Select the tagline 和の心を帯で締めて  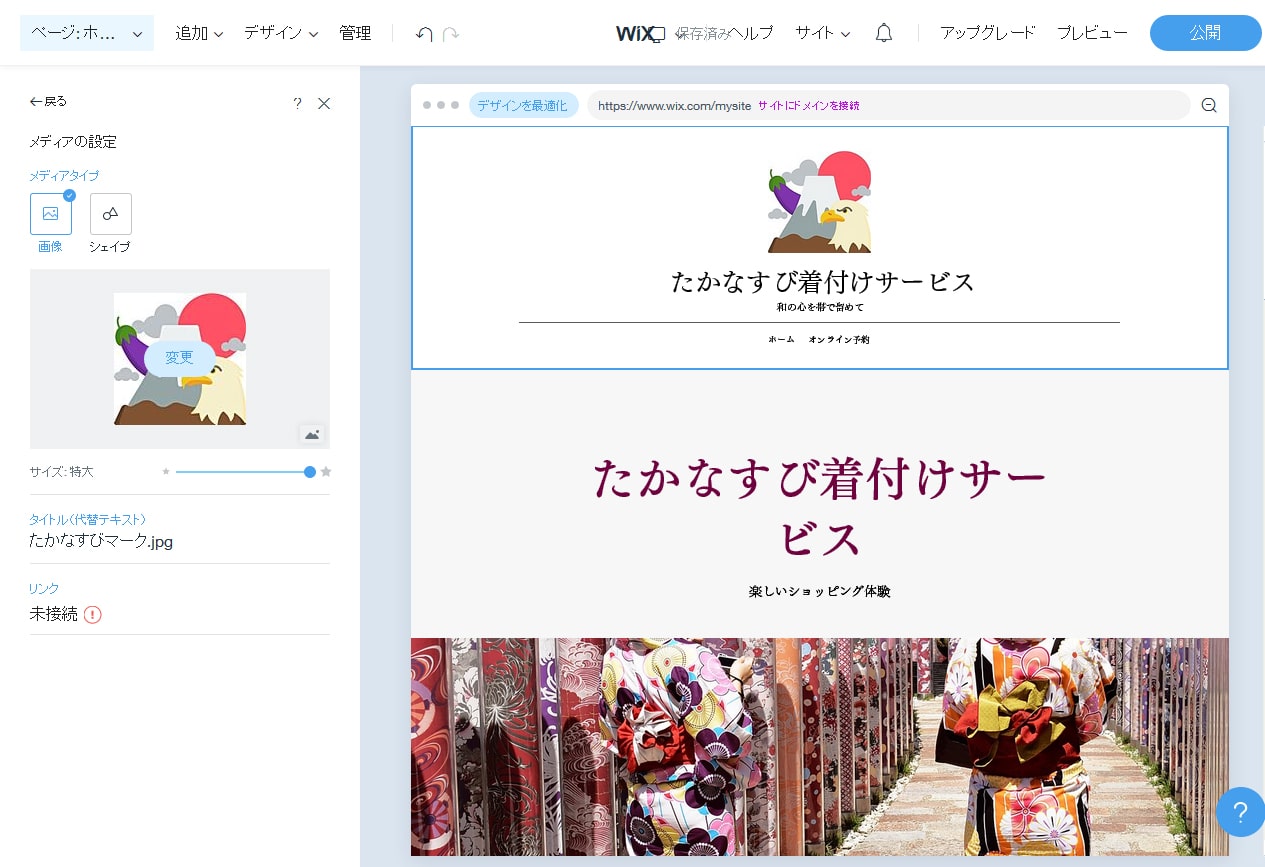(x=820, y=307)
